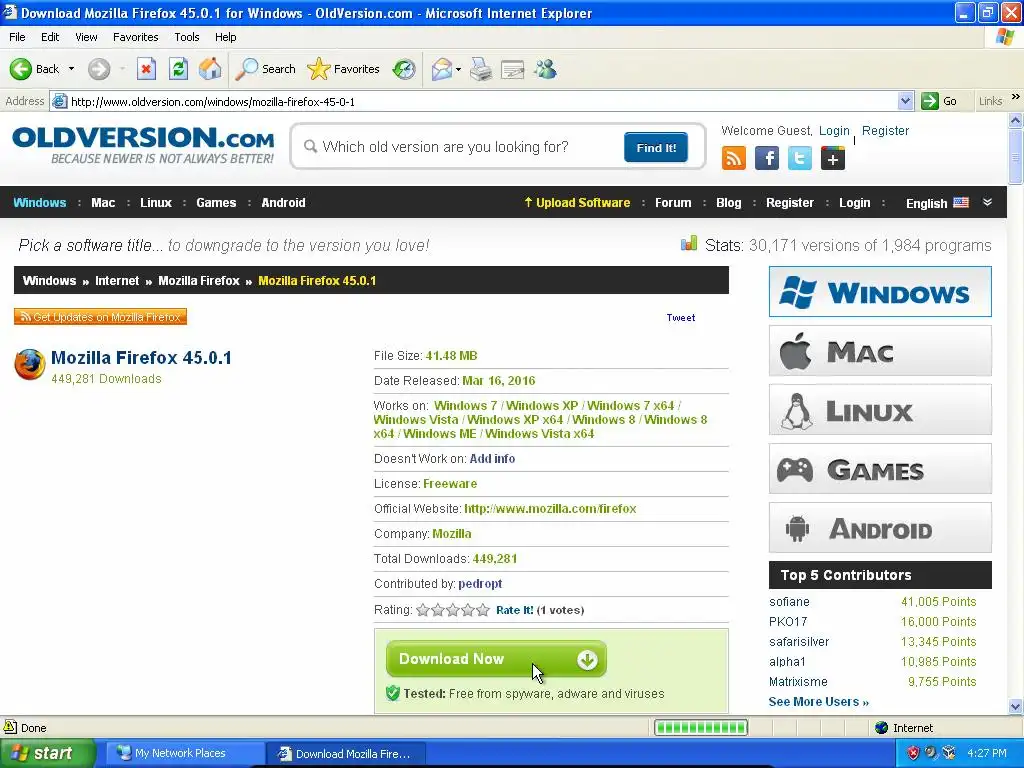Expand the language selector chevron
This screenshot has width=1024, height=768.
[987, 202]
